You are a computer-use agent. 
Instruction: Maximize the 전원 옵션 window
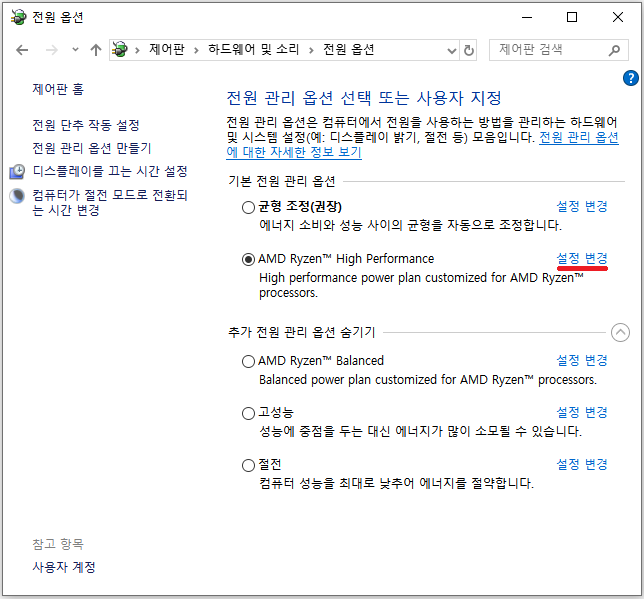click(572, 17)
